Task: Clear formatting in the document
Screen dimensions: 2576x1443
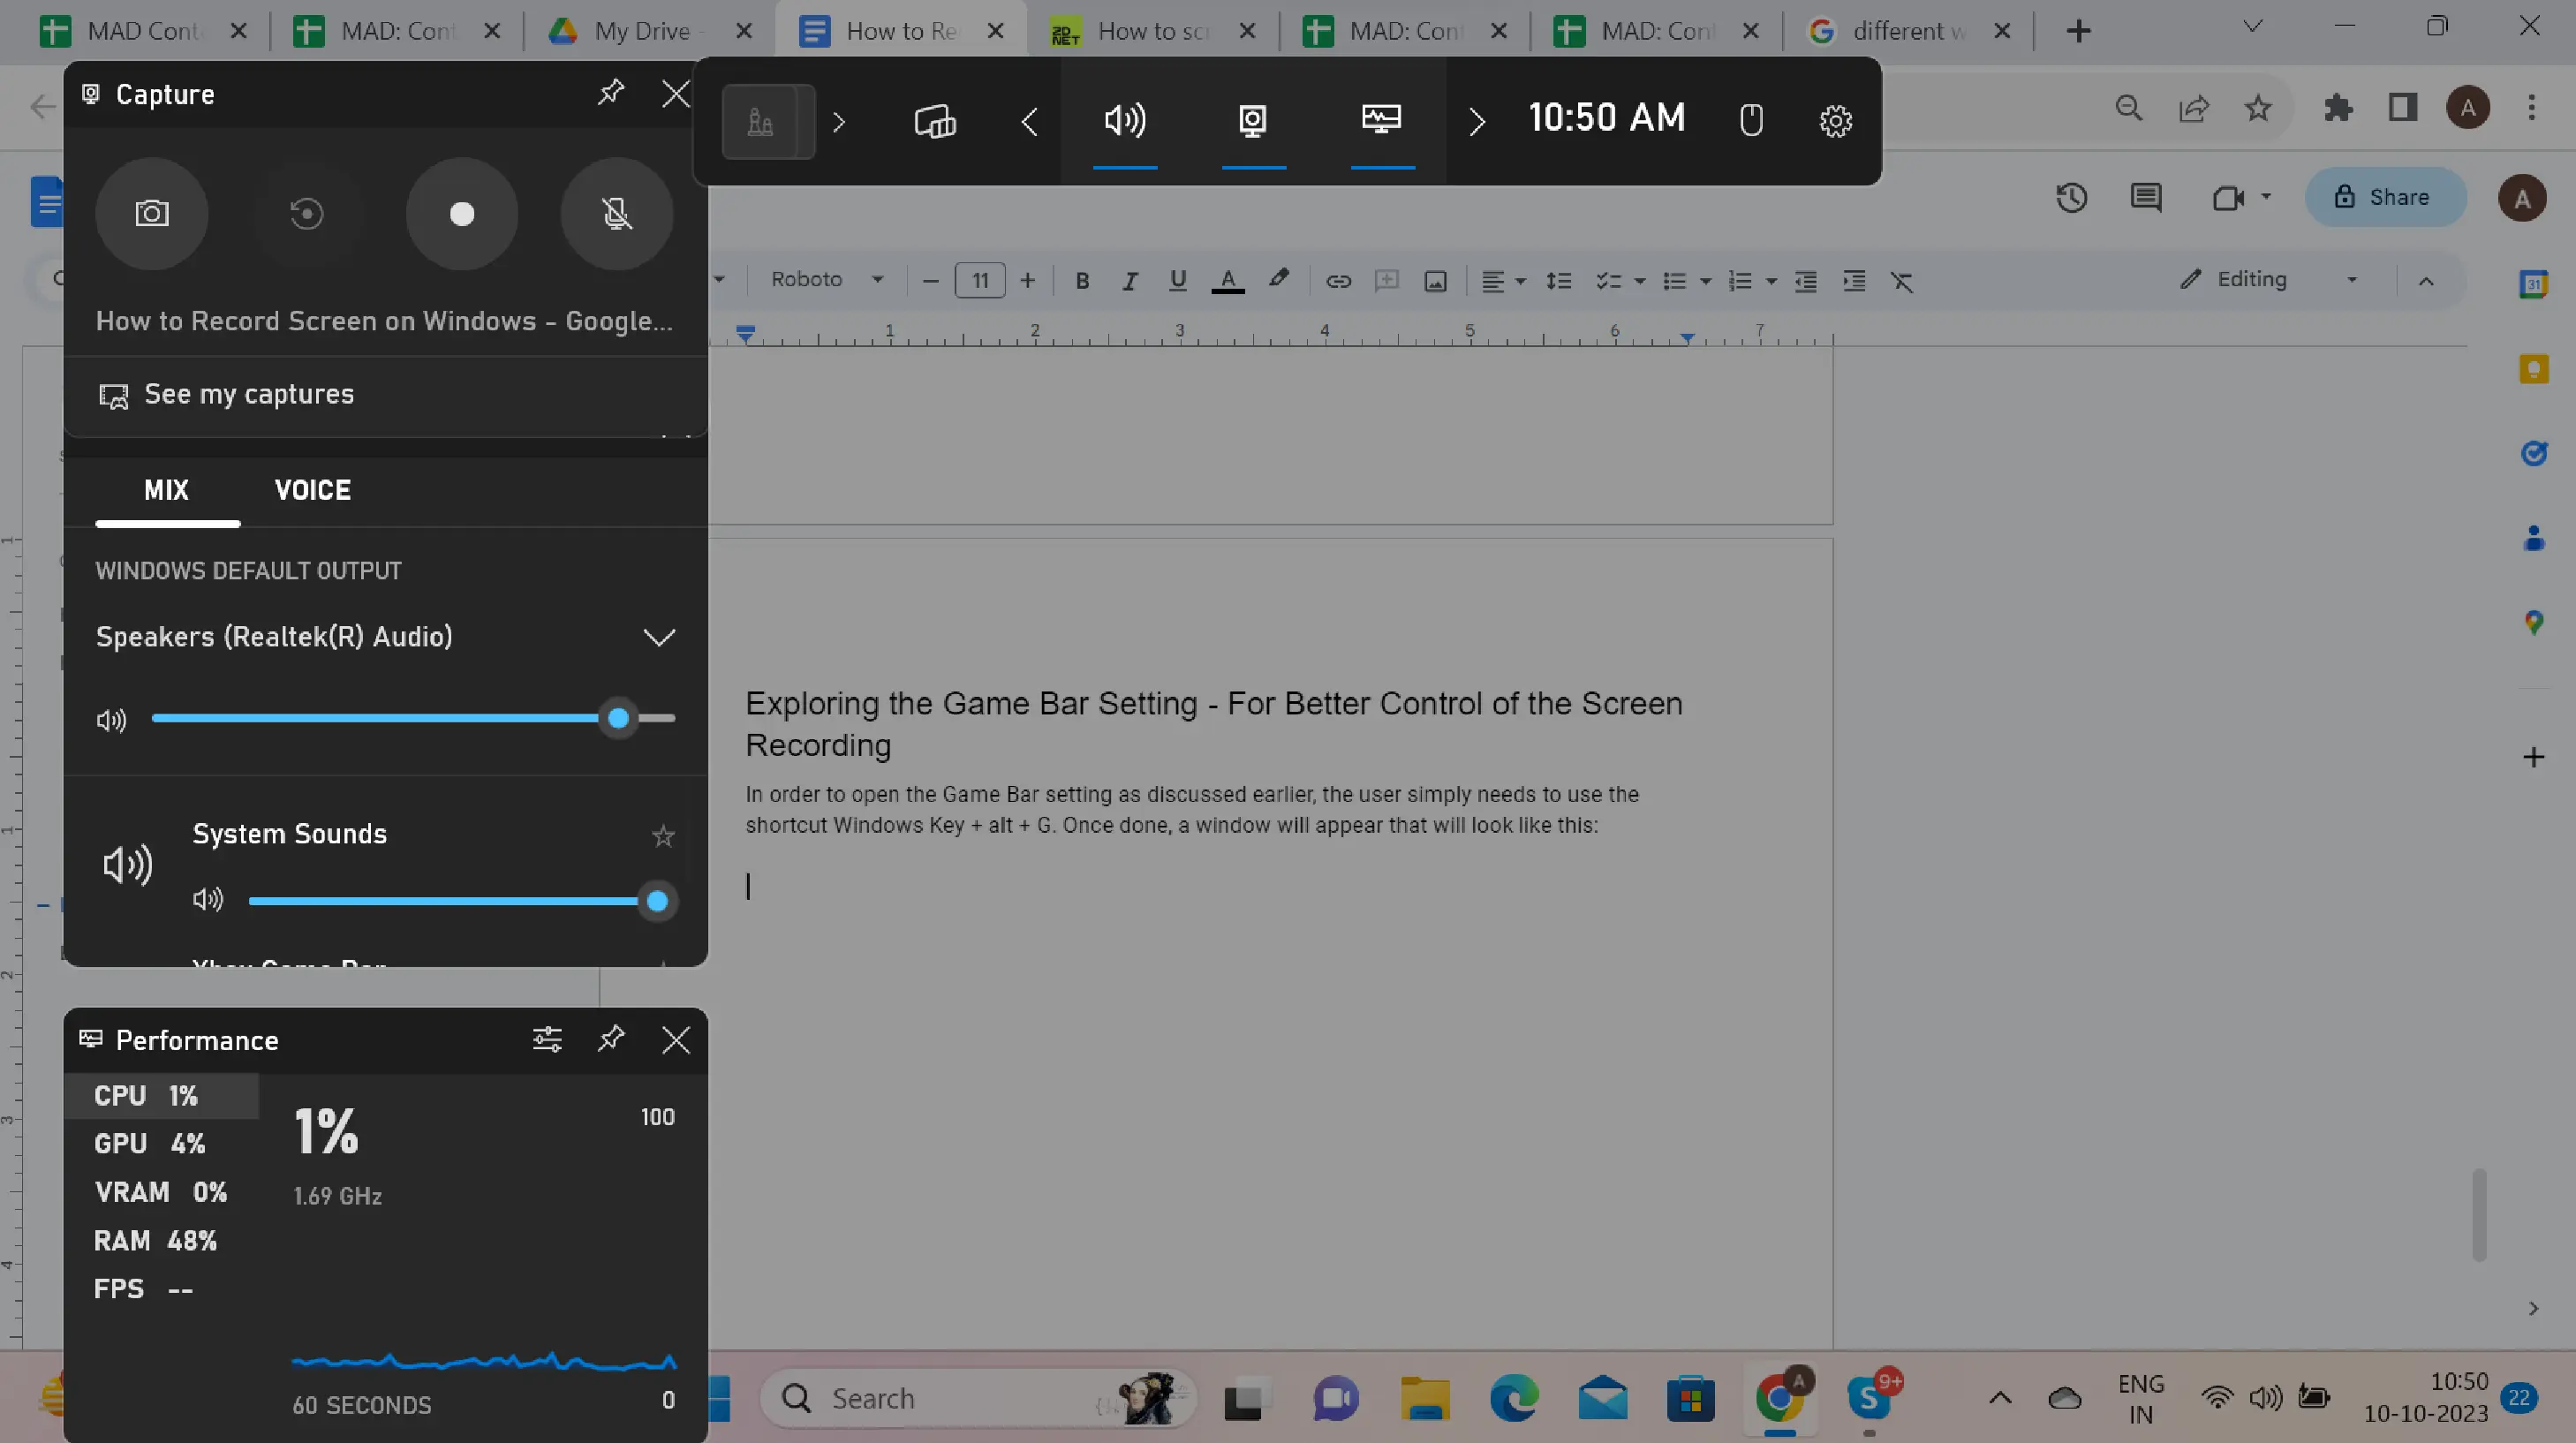Action: (1902, 281)
